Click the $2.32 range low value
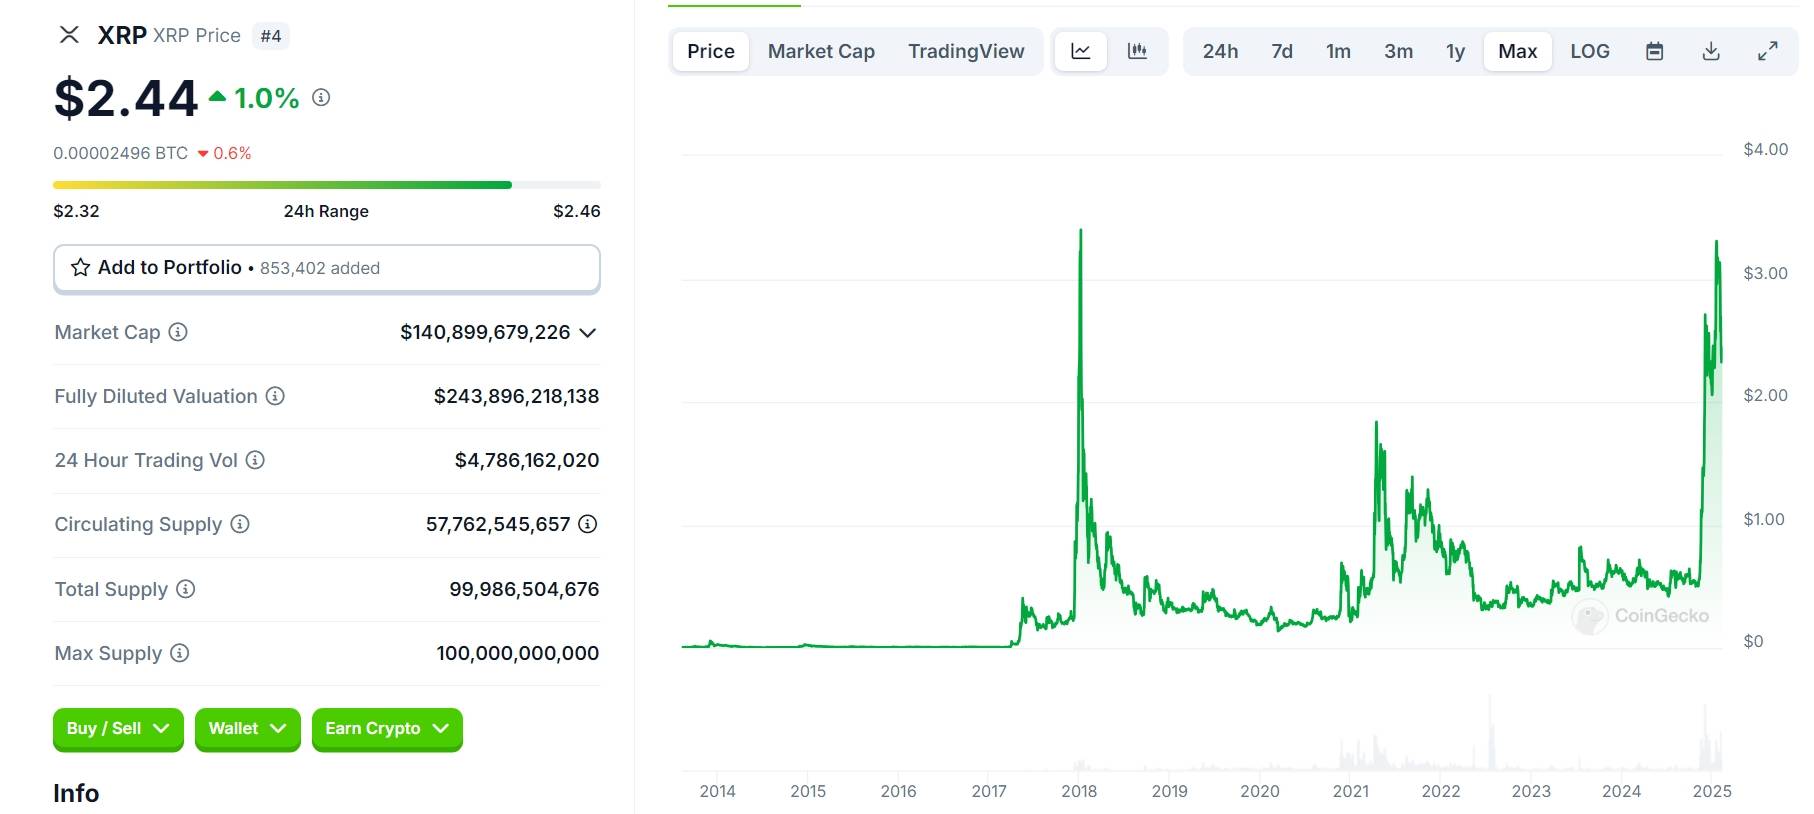 (x=76, y=211)
